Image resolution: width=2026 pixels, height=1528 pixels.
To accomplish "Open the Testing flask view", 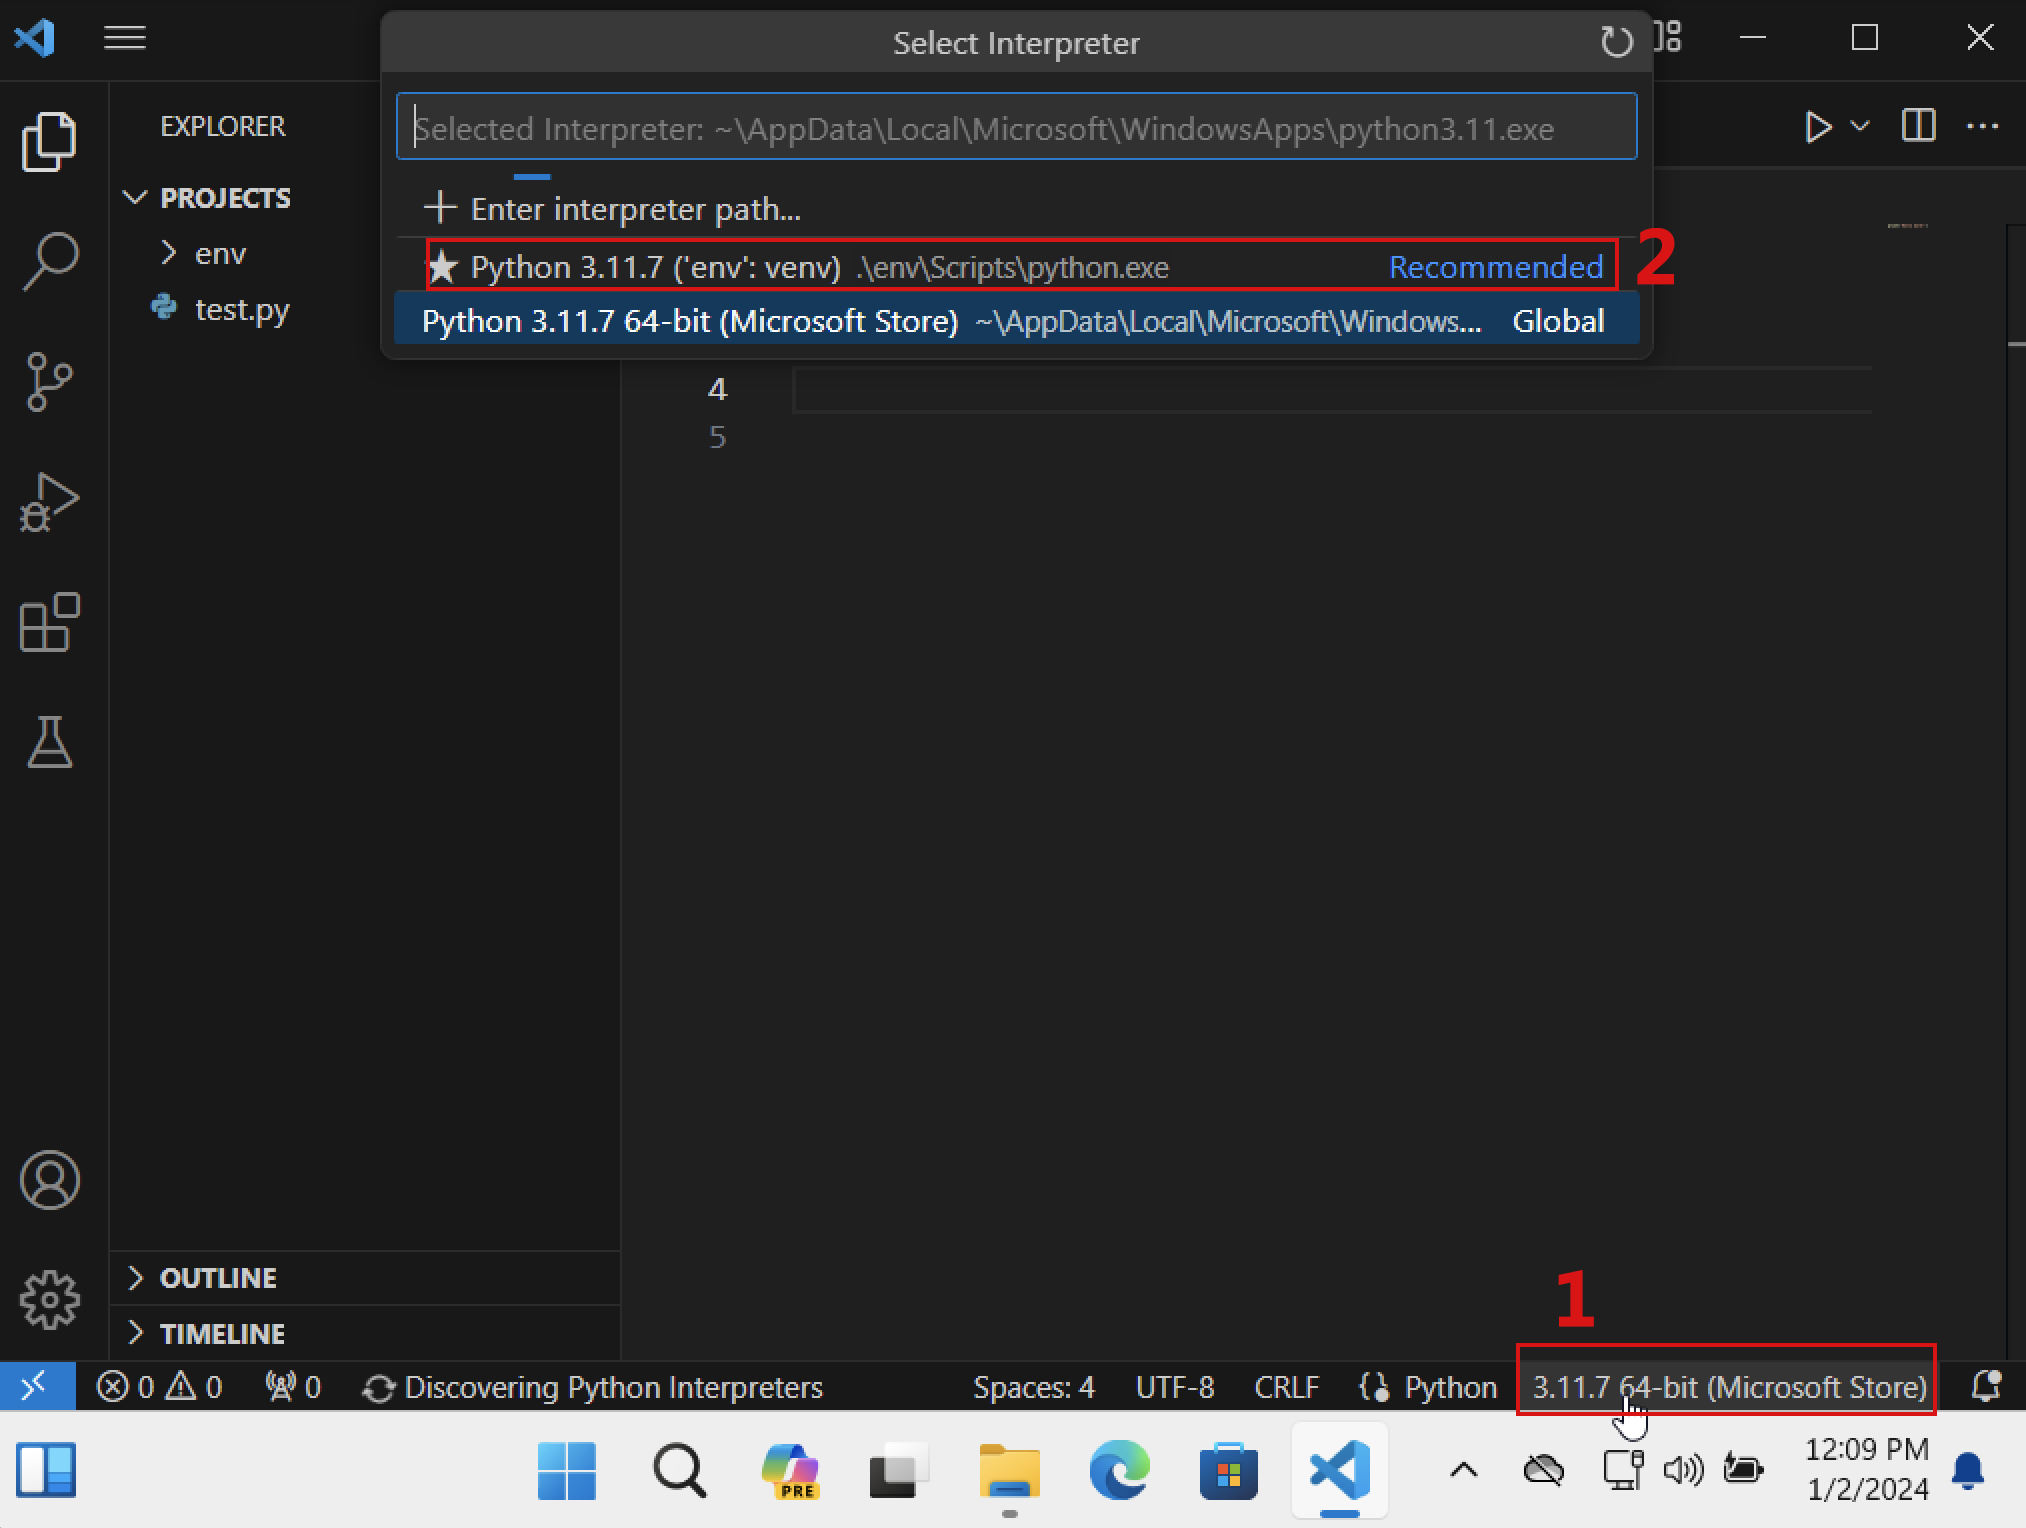I will coord(49,742).
